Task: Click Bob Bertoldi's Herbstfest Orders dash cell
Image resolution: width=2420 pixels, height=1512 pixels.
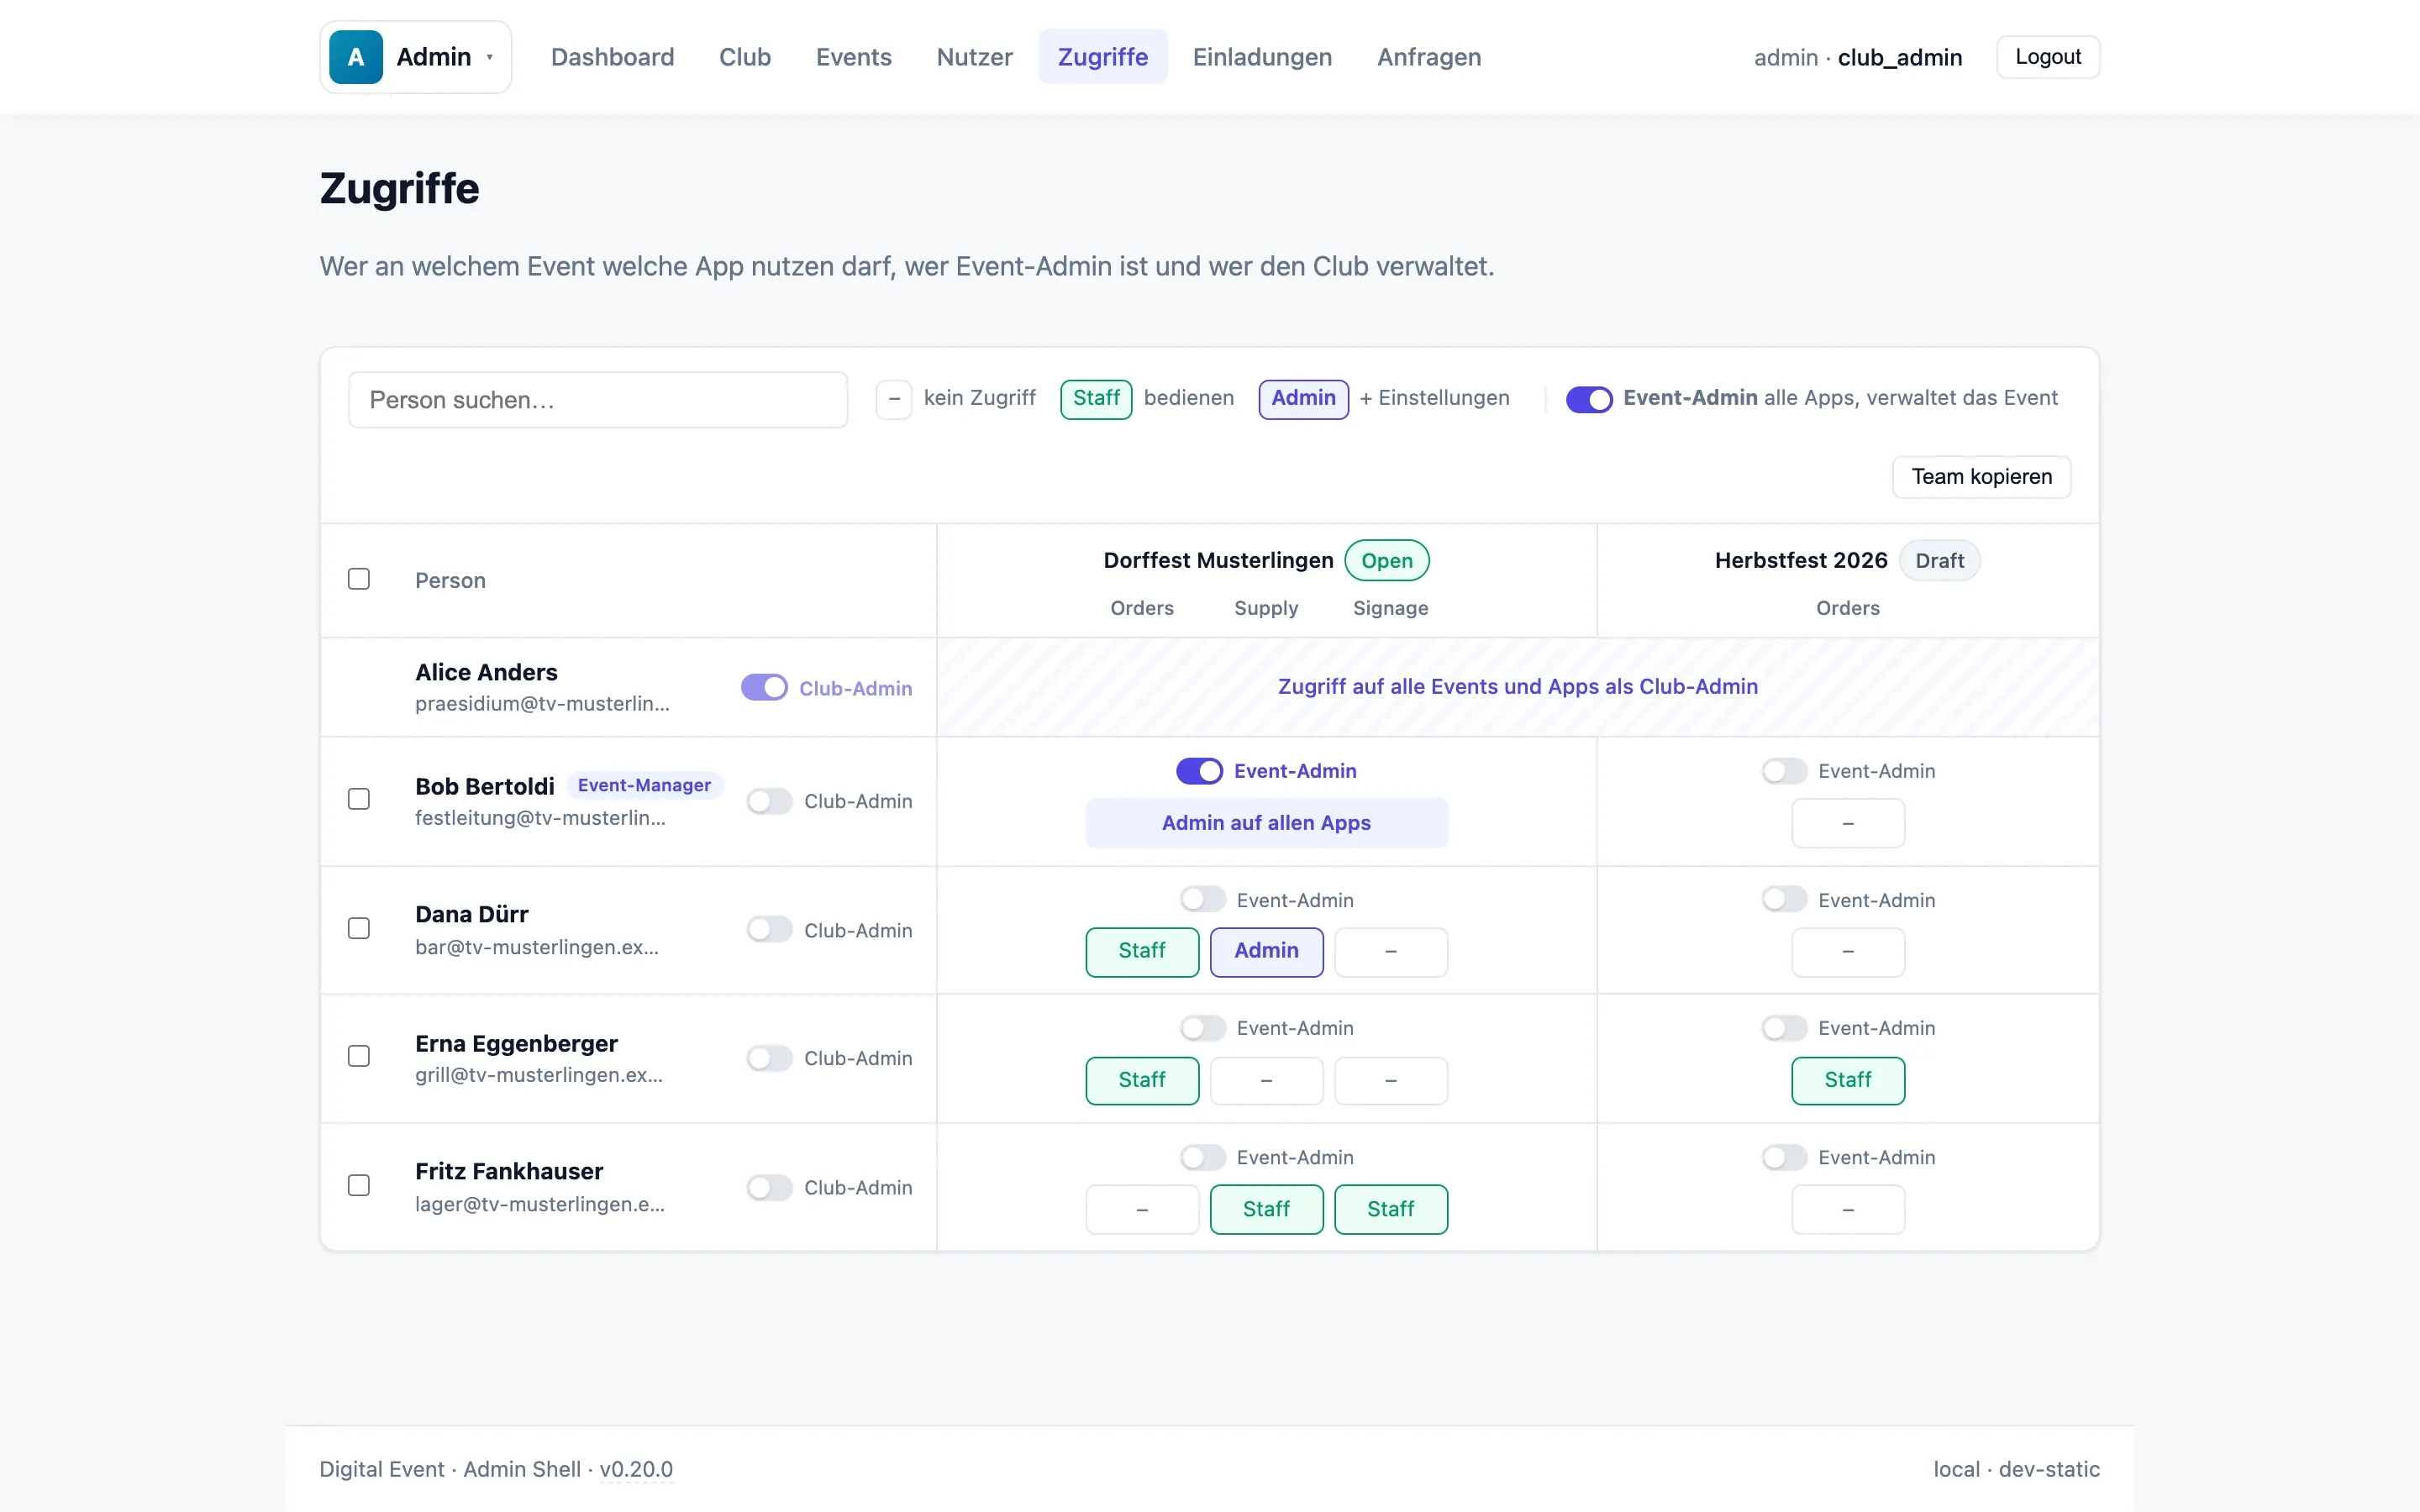Action: click(1847, 824)
